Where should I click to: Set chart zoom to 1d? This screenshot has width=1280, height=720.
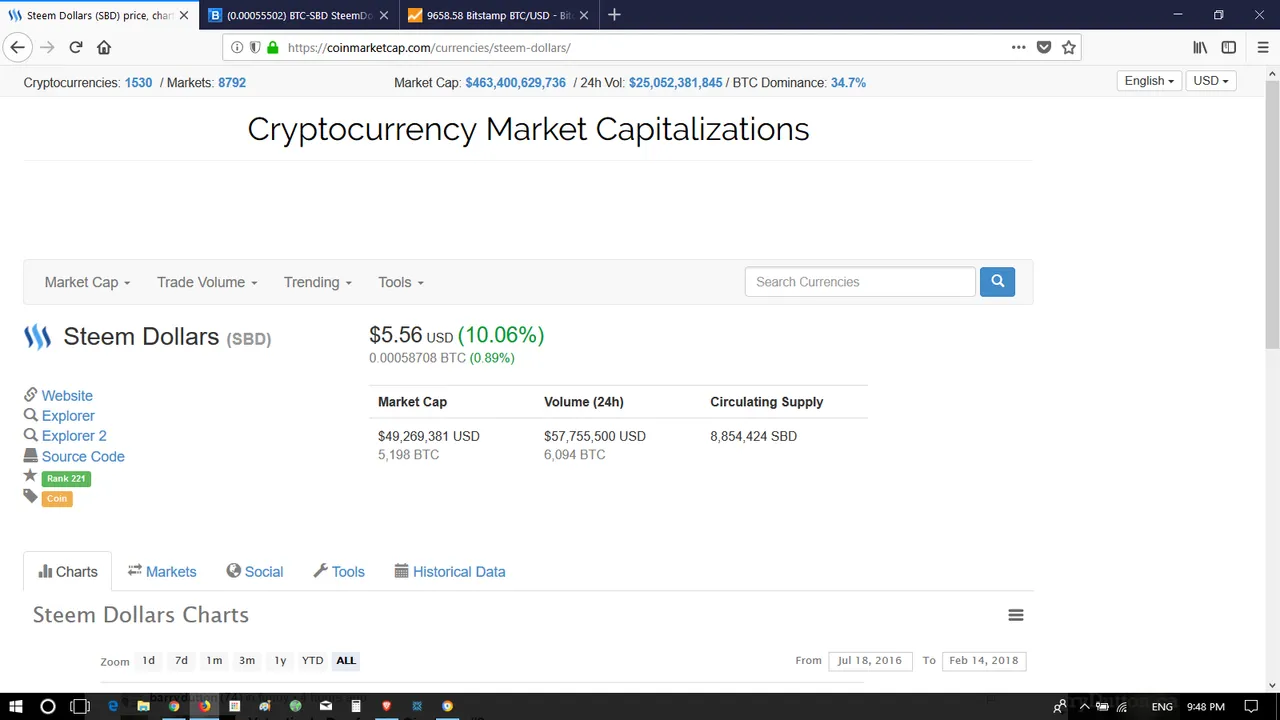(x=148, y=660)
